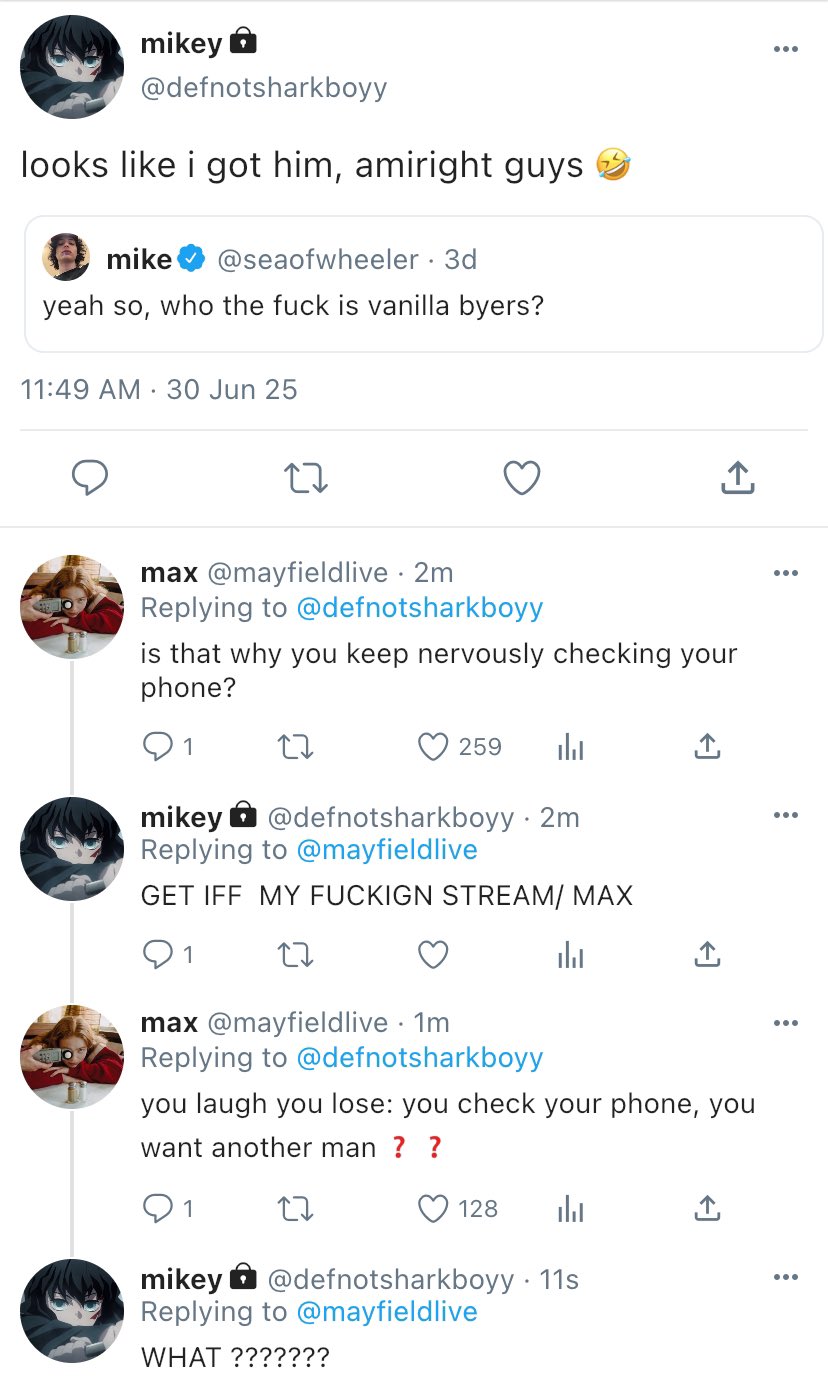
Task: Like max's reply with 259 likes
Action: [x=433, y=747]
